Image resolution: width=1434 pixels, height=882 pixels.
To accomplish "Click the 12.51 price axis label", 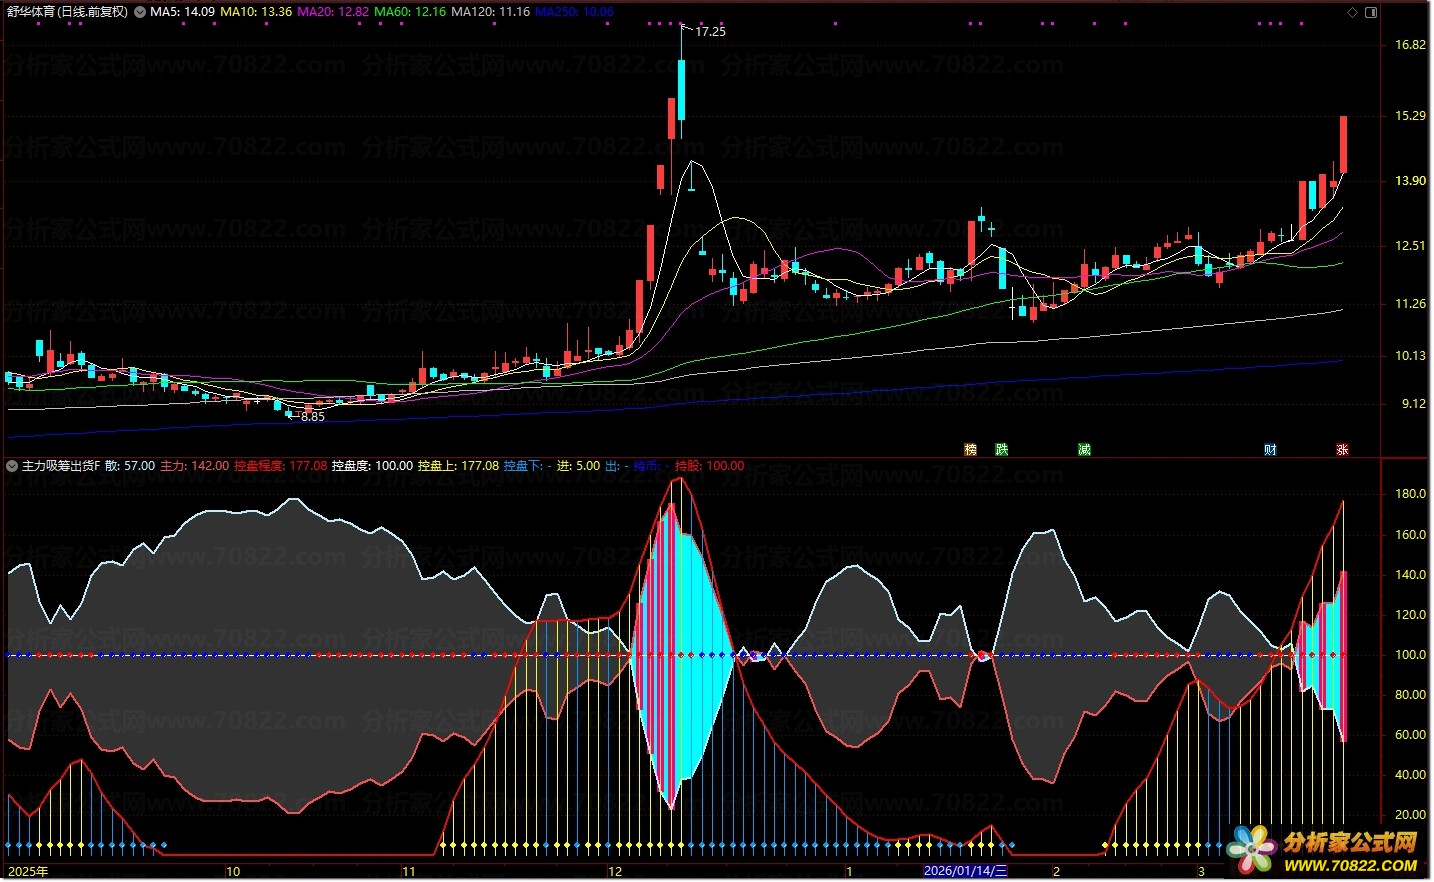I will point(1410,246).
